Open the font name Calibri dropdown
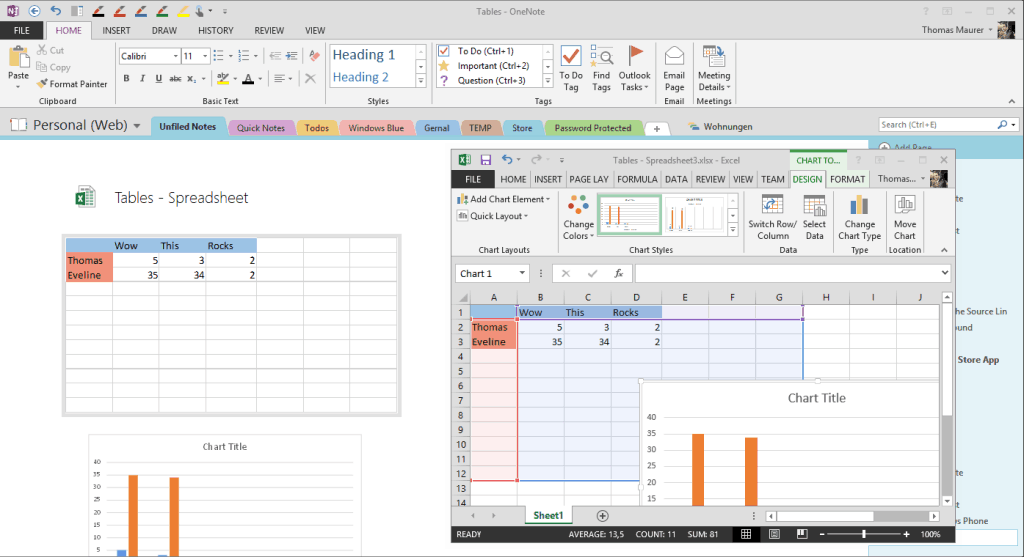The height and width of the screenshot is (557, 1024). coord(175,56)
